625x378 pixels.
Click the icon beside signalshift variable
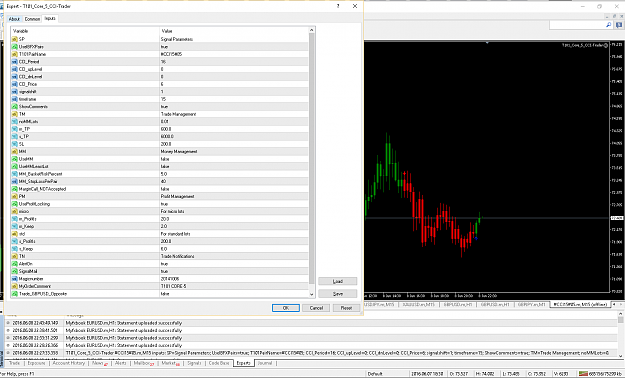click(x=15, y=92)
